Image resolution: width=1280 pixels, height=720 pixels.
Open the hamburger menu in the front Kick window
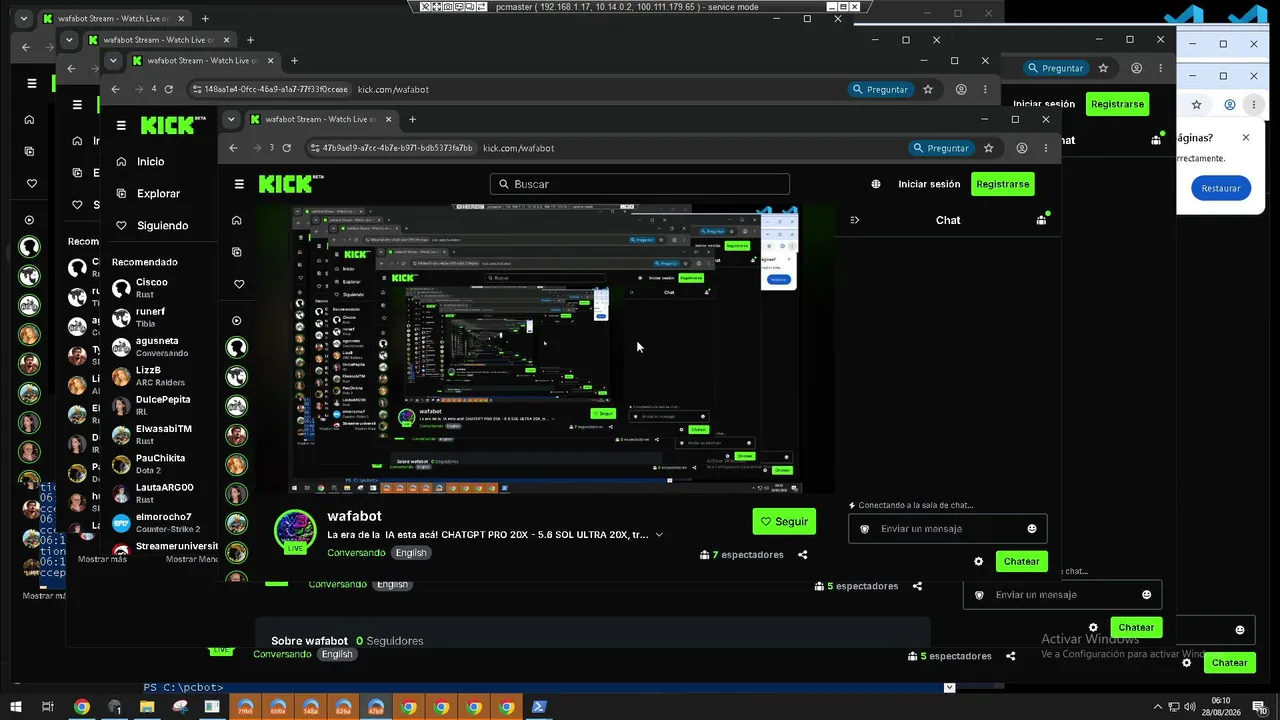(239, 184)
